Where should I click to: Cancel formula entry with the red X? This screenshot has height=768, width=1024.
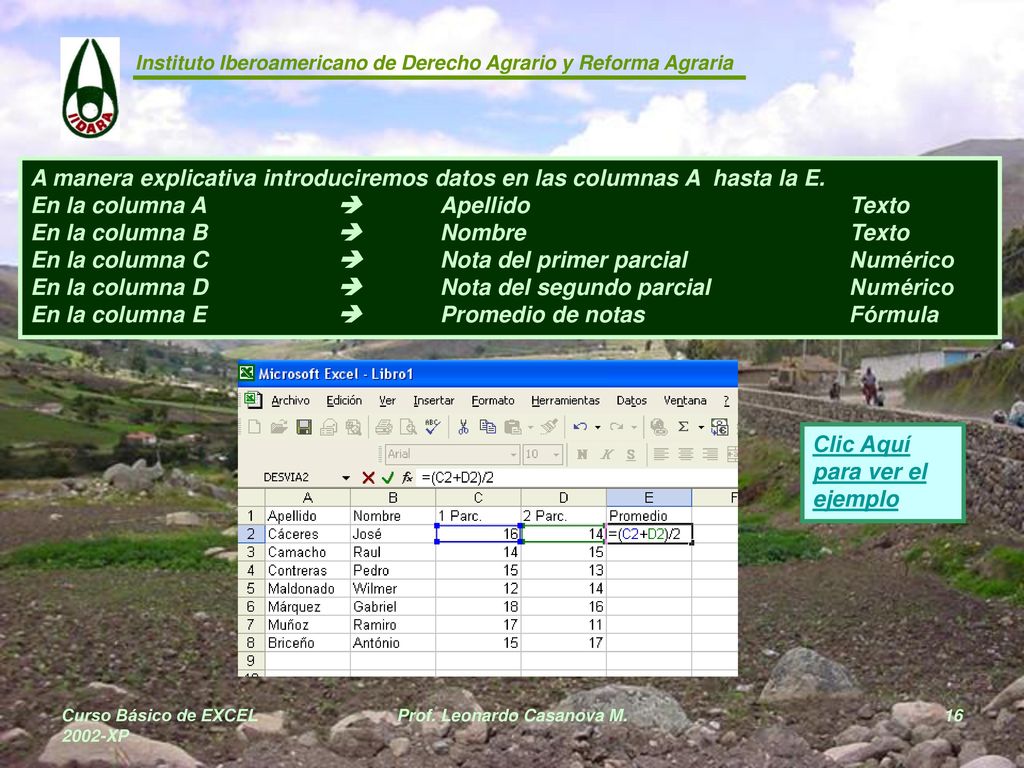(368, 478)
